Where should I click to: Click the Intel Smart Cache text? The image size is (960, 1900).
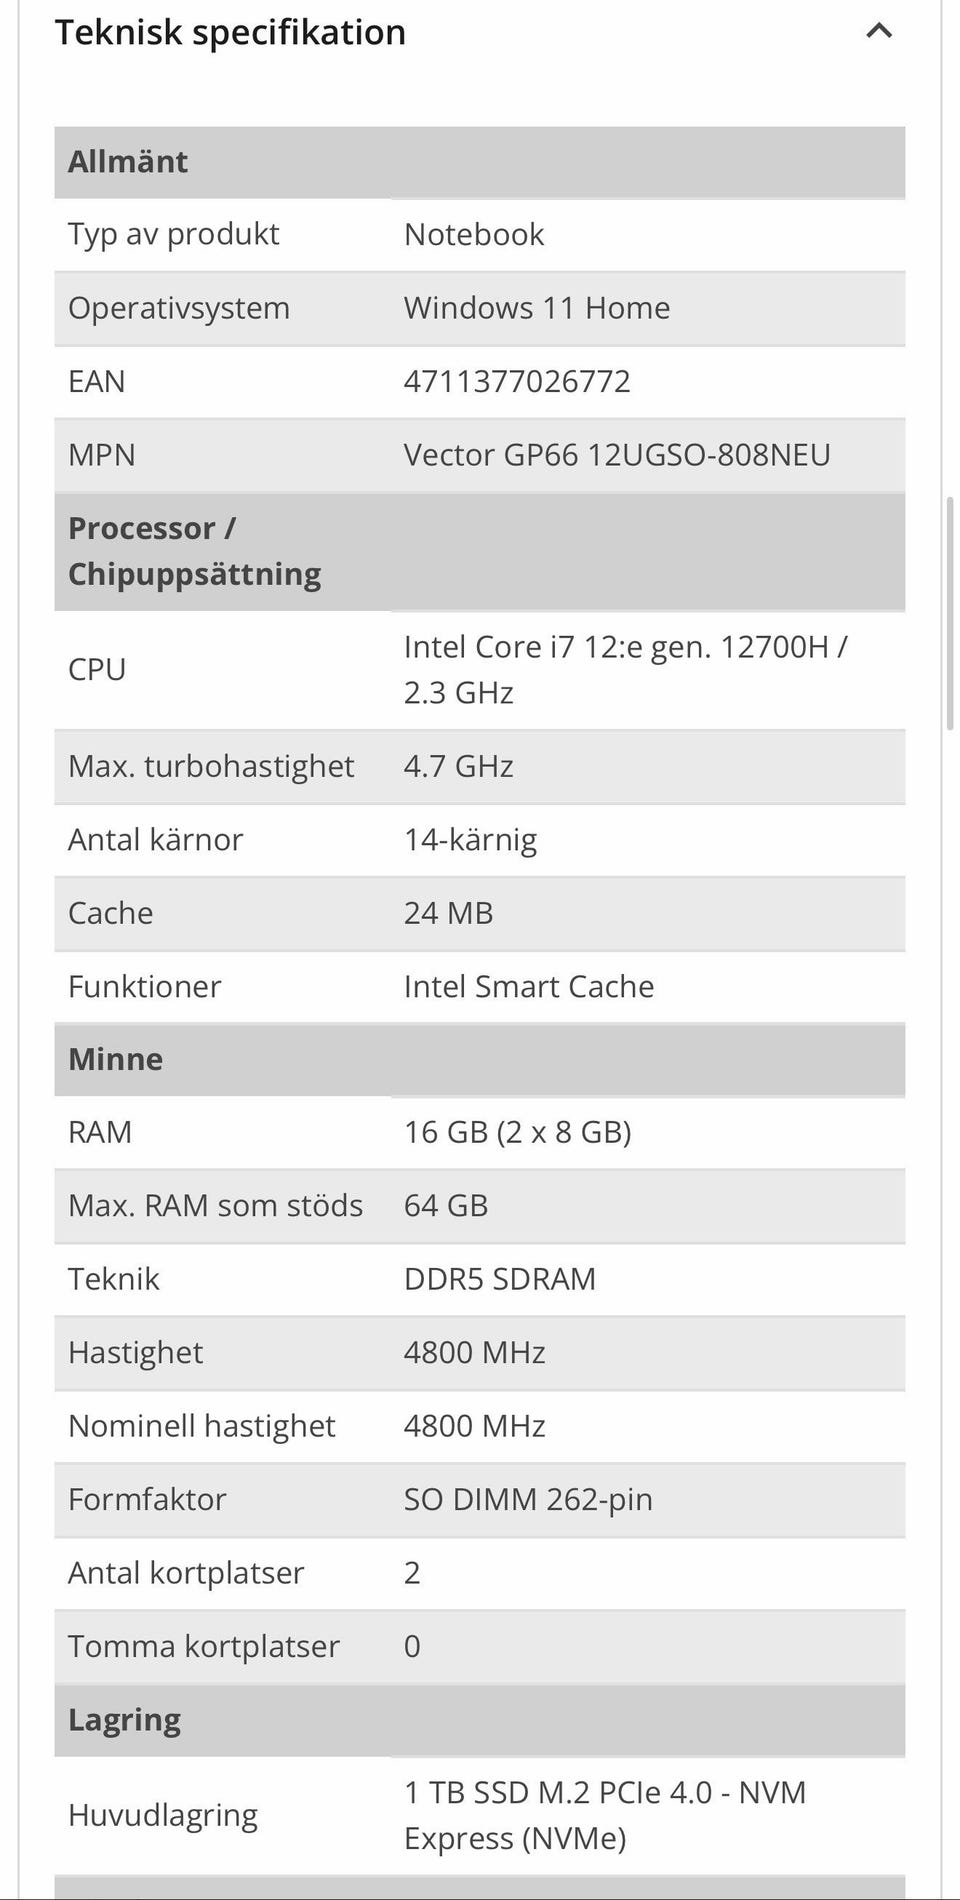tap(529, 987)
